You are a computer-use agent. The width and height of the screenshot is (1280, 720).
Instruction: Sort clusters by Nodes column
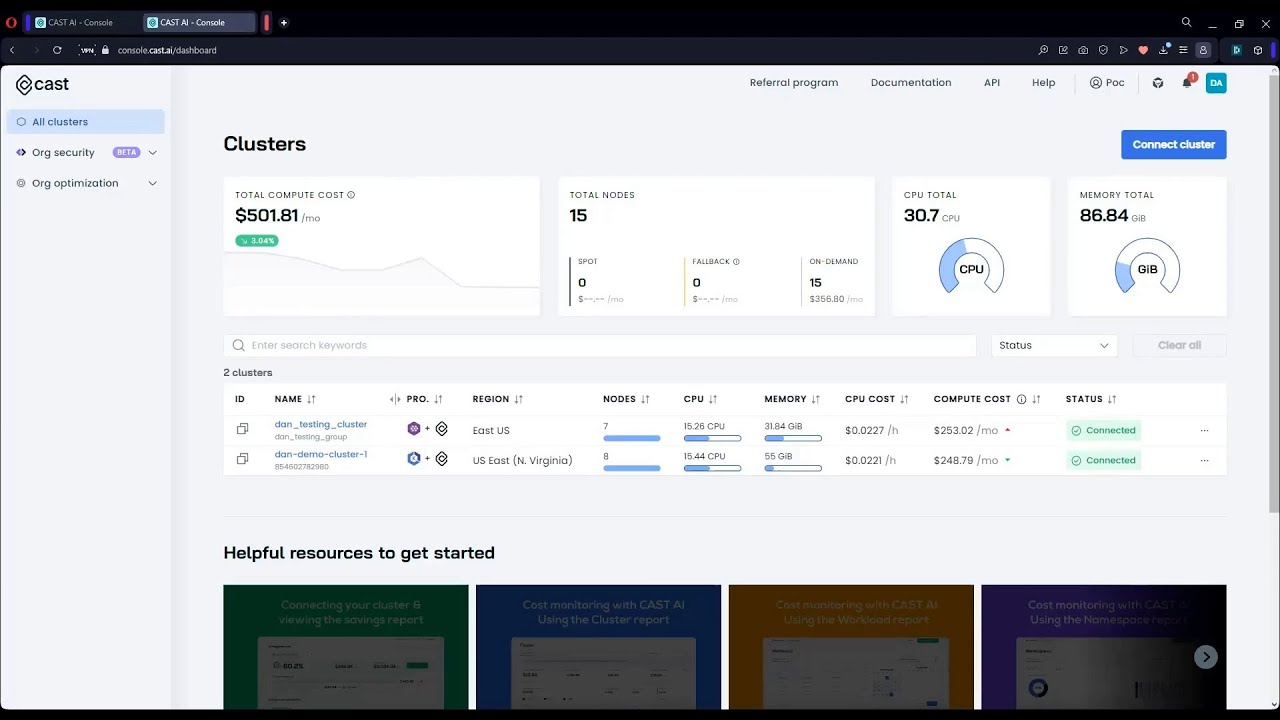[x=645, y=399]
